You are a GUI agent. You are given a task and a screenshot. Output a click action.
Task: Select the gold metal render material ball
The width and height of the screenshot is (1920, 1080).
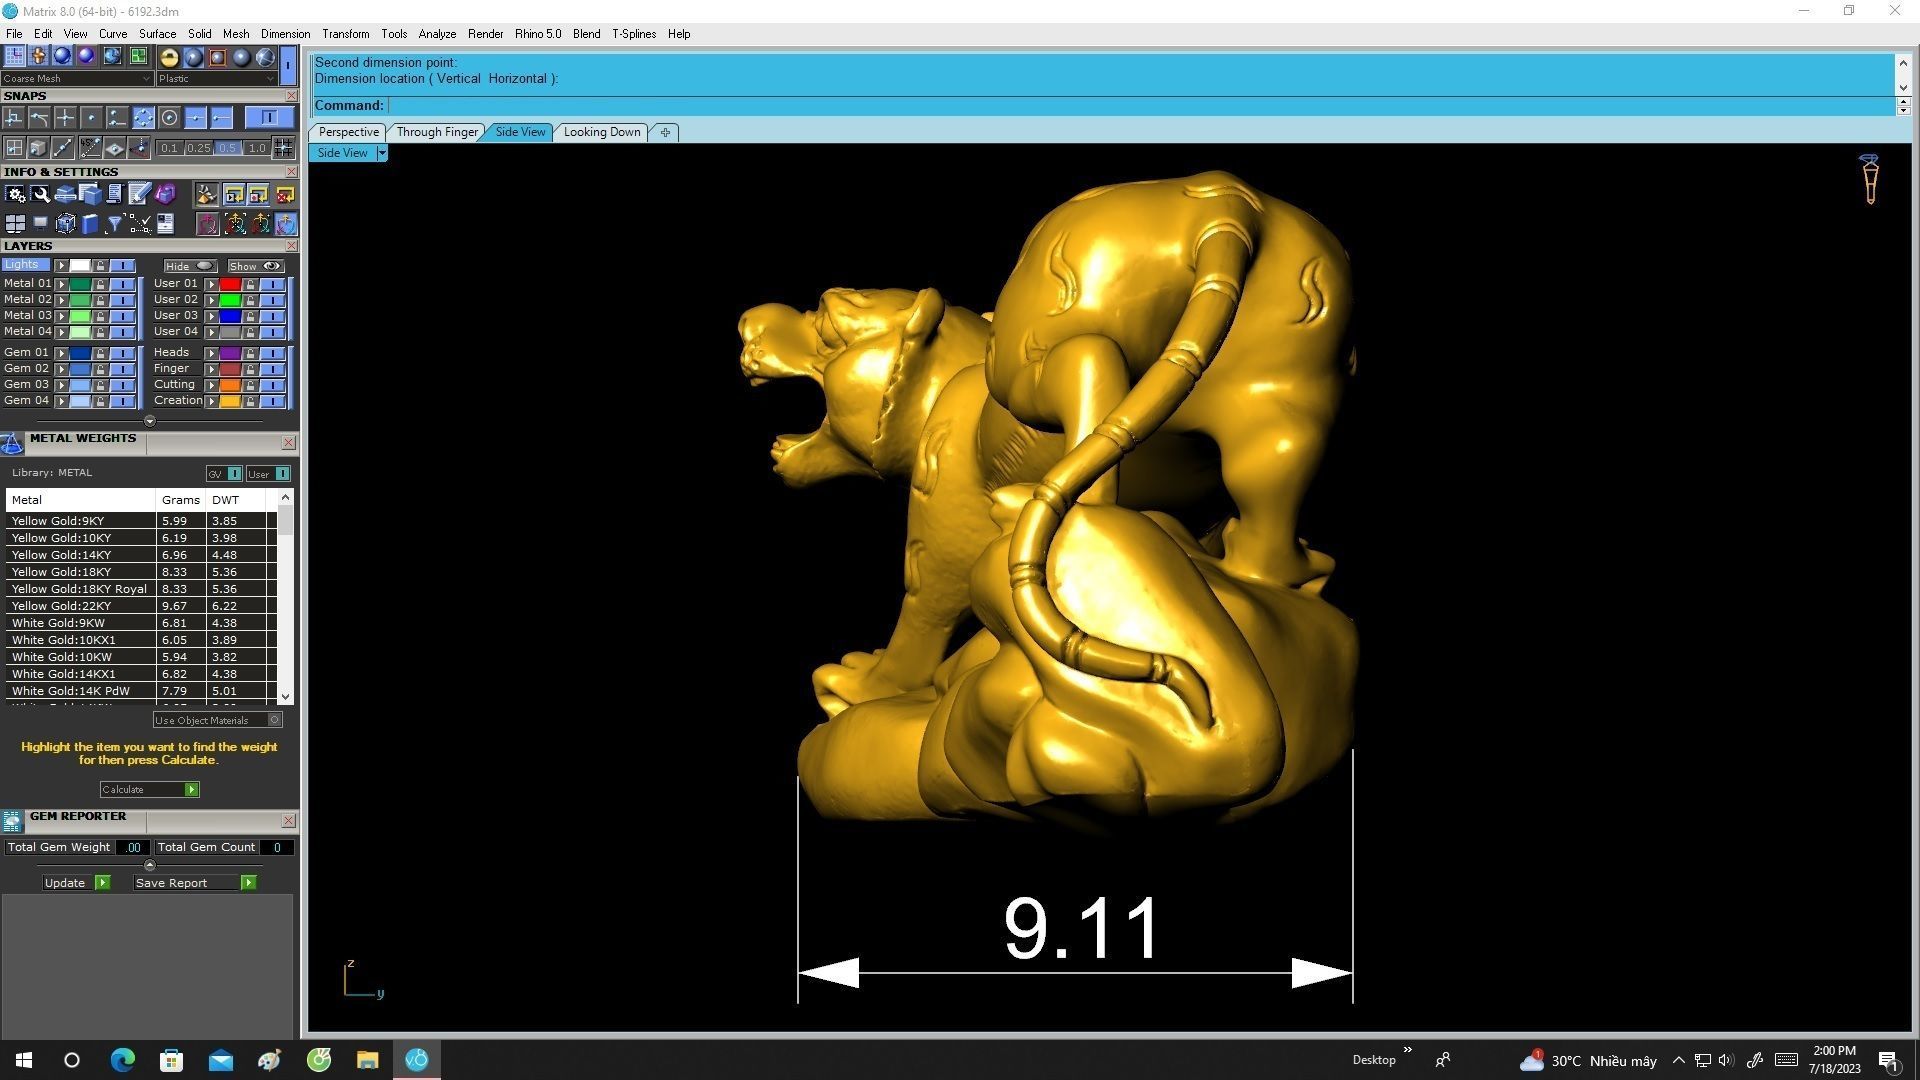point(169,57)
